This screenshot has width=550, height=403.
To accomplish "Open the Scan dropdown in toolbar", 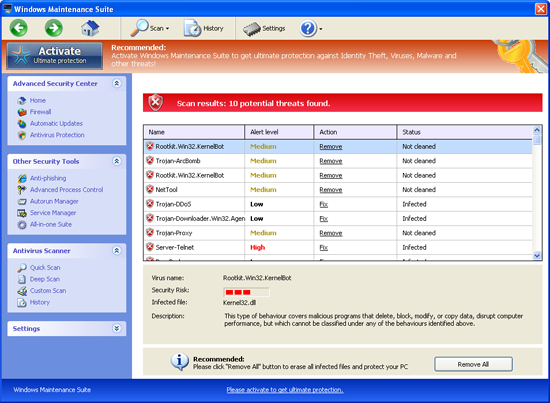I will [x=150, y=28].
